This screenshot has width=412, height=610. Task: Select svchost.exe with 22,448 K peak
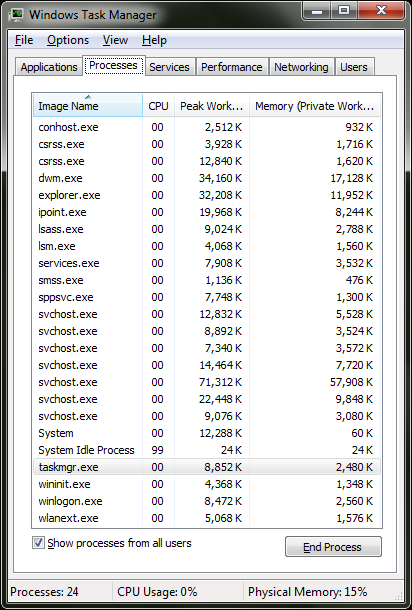pos(207,399)
